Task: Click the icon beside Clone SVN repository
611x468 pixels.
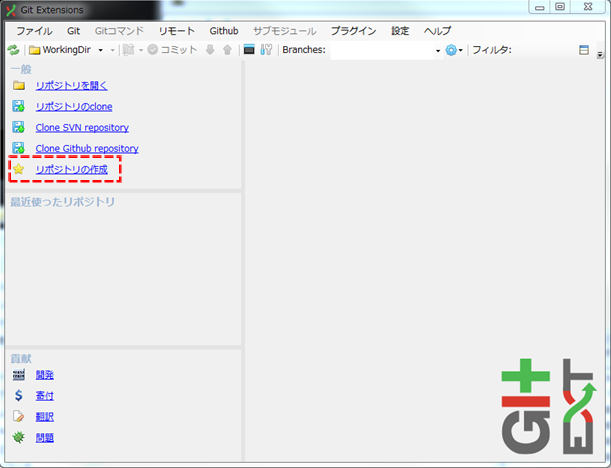Action: click(x=18, y=127)
